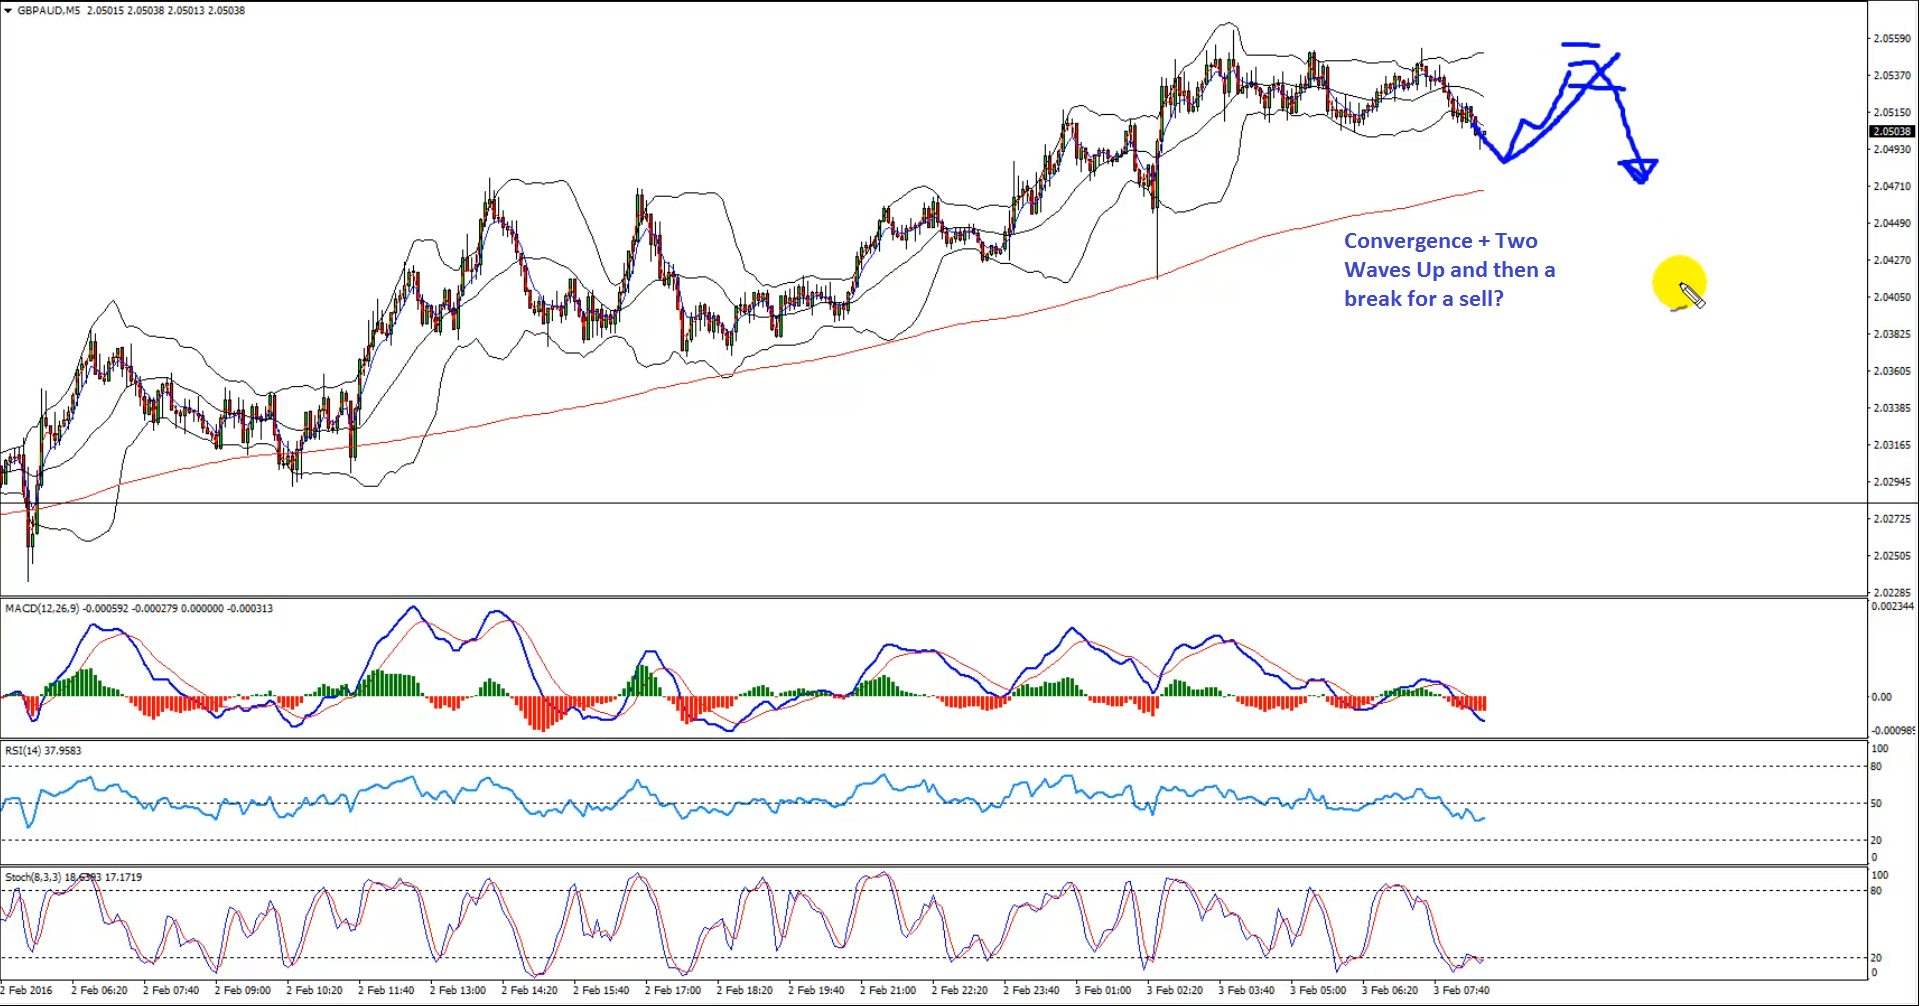This screenshot has height=1006, width=1920.
Task: Click the blue hand-drawn down arrowhead
Action: point(1638,170)
